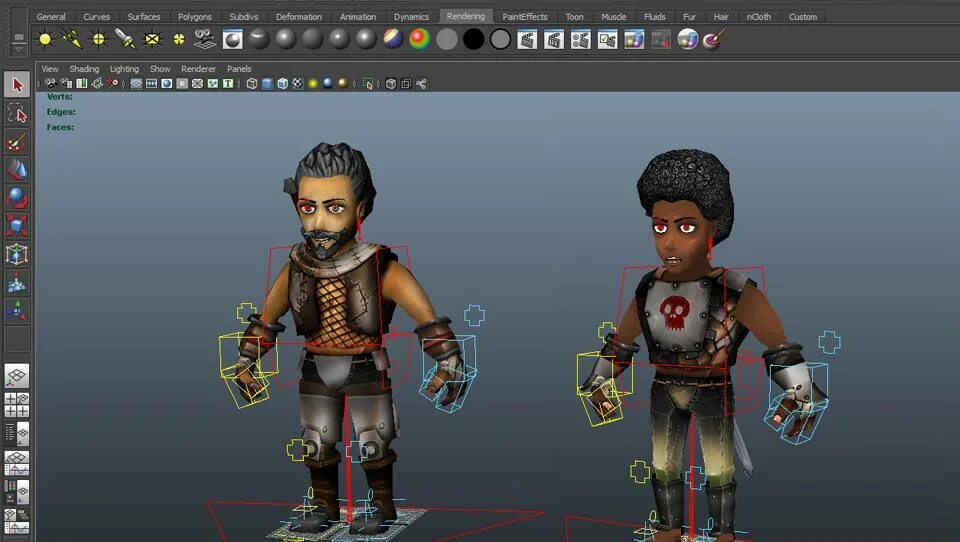Activate the Lasso select tool

point(17,113)
